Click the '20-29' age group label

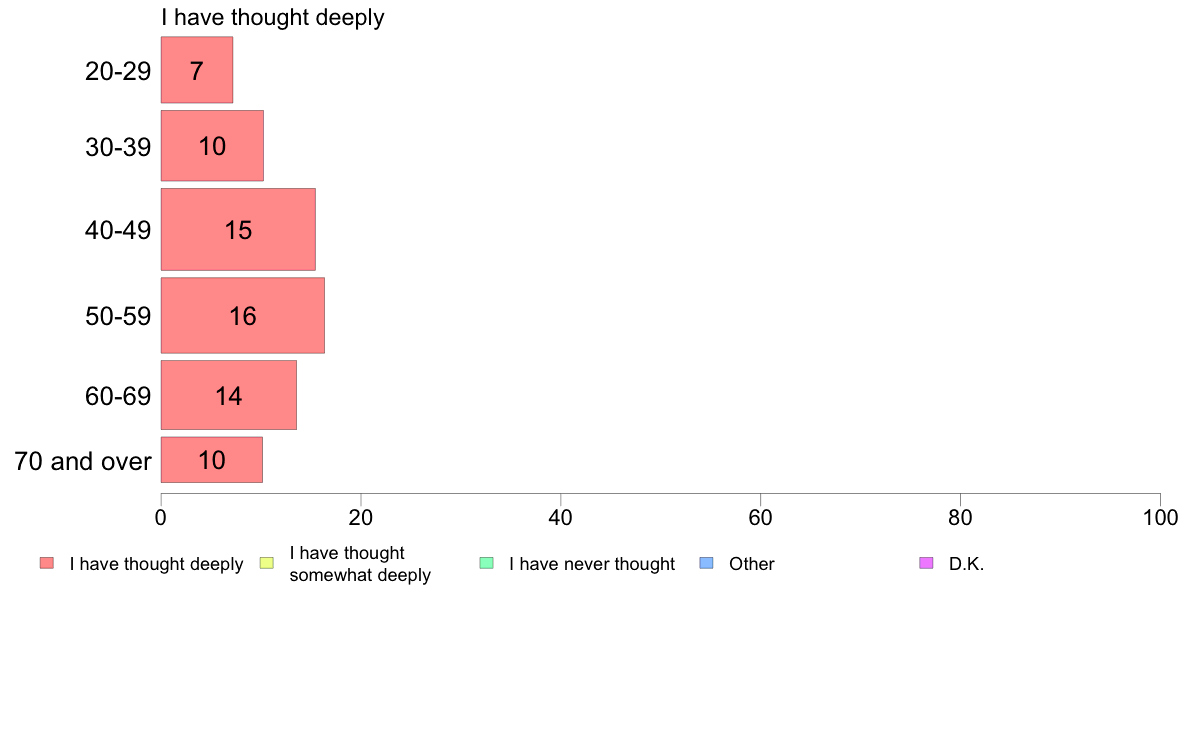118,71
